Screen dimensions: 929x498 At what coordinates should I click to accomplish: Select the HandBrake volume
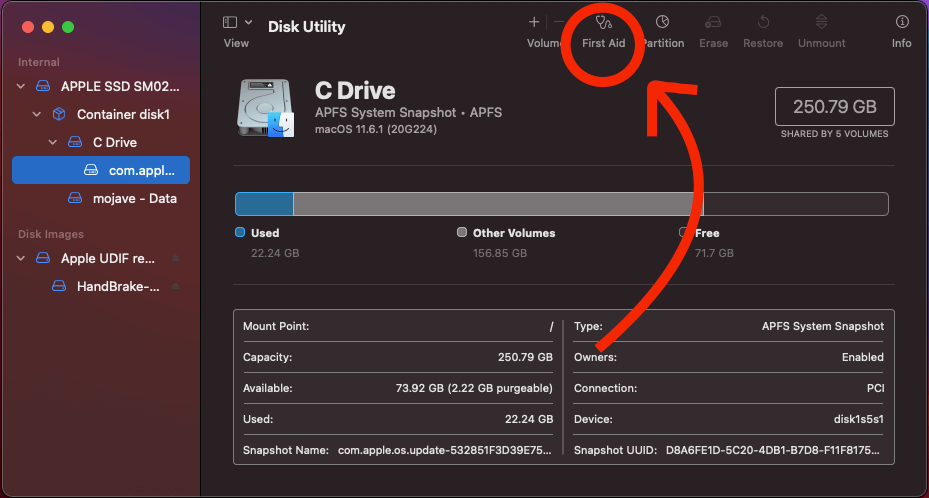(118, 287)
